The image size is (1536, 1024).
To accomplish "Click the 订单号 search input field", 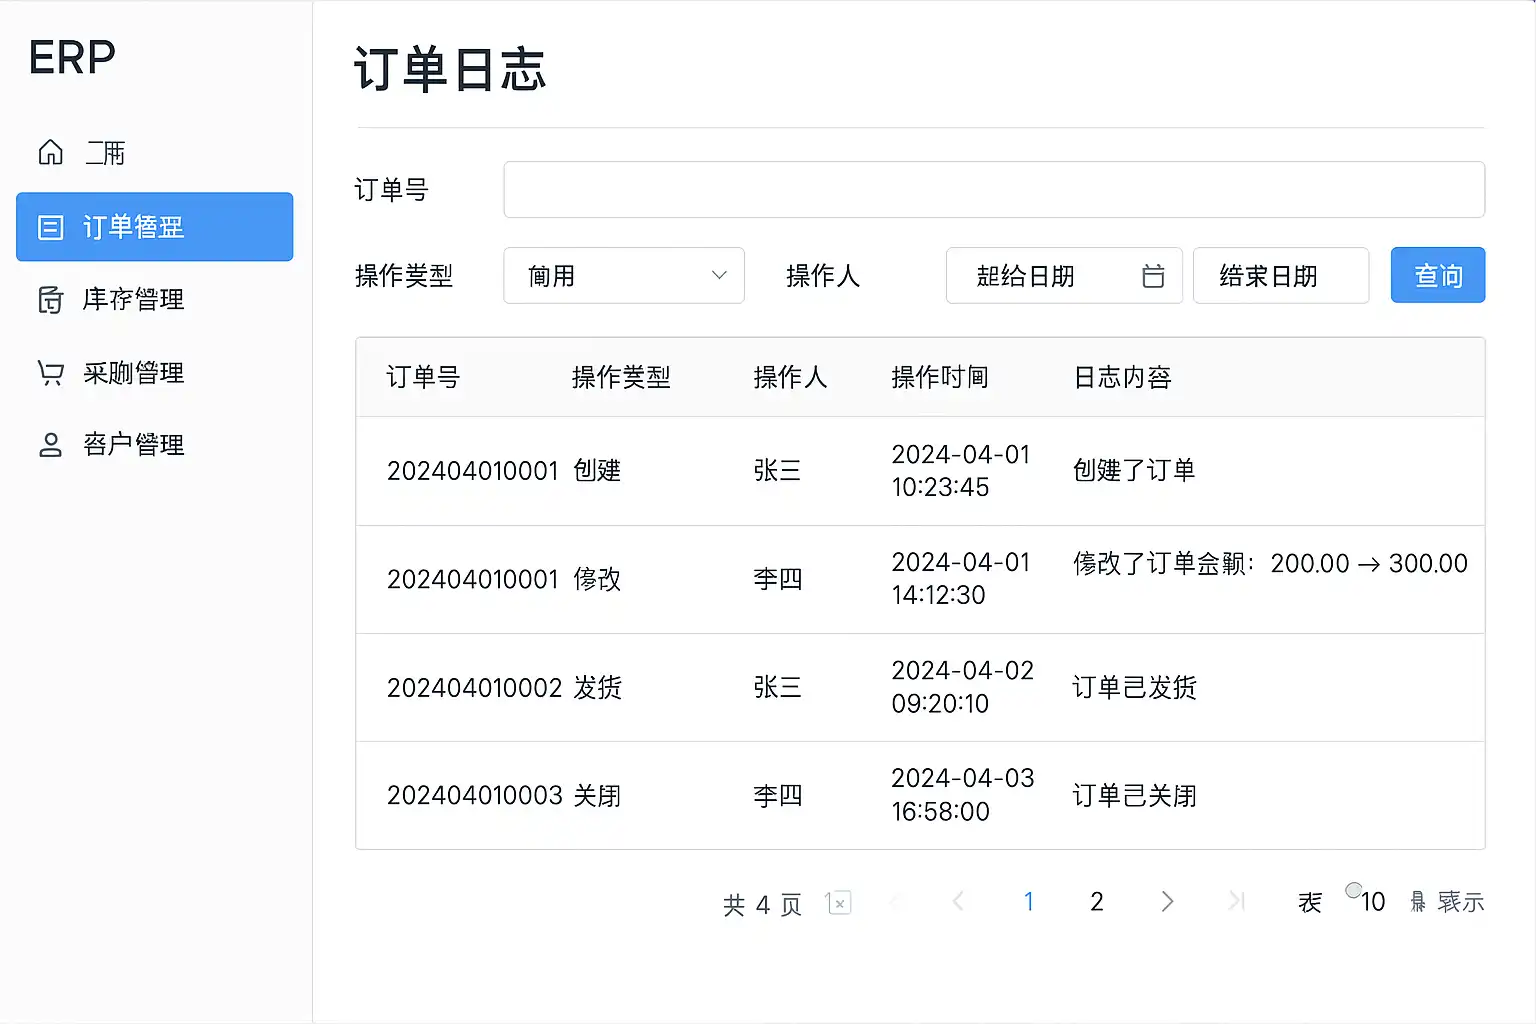I will 993,190.
